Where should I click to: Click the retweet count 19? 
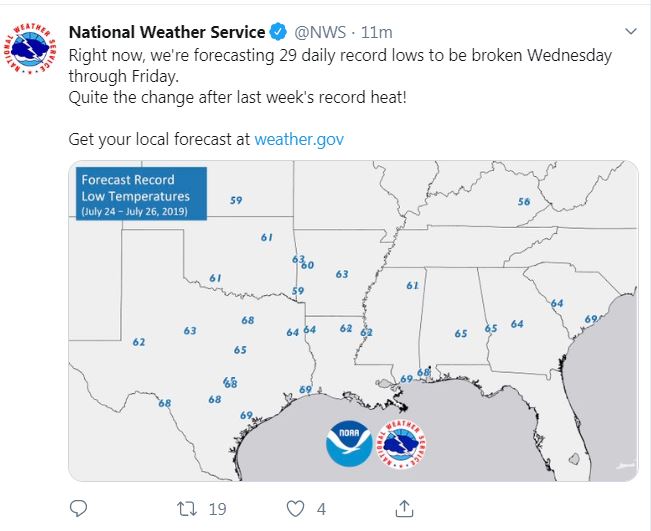tap(217, 509)
